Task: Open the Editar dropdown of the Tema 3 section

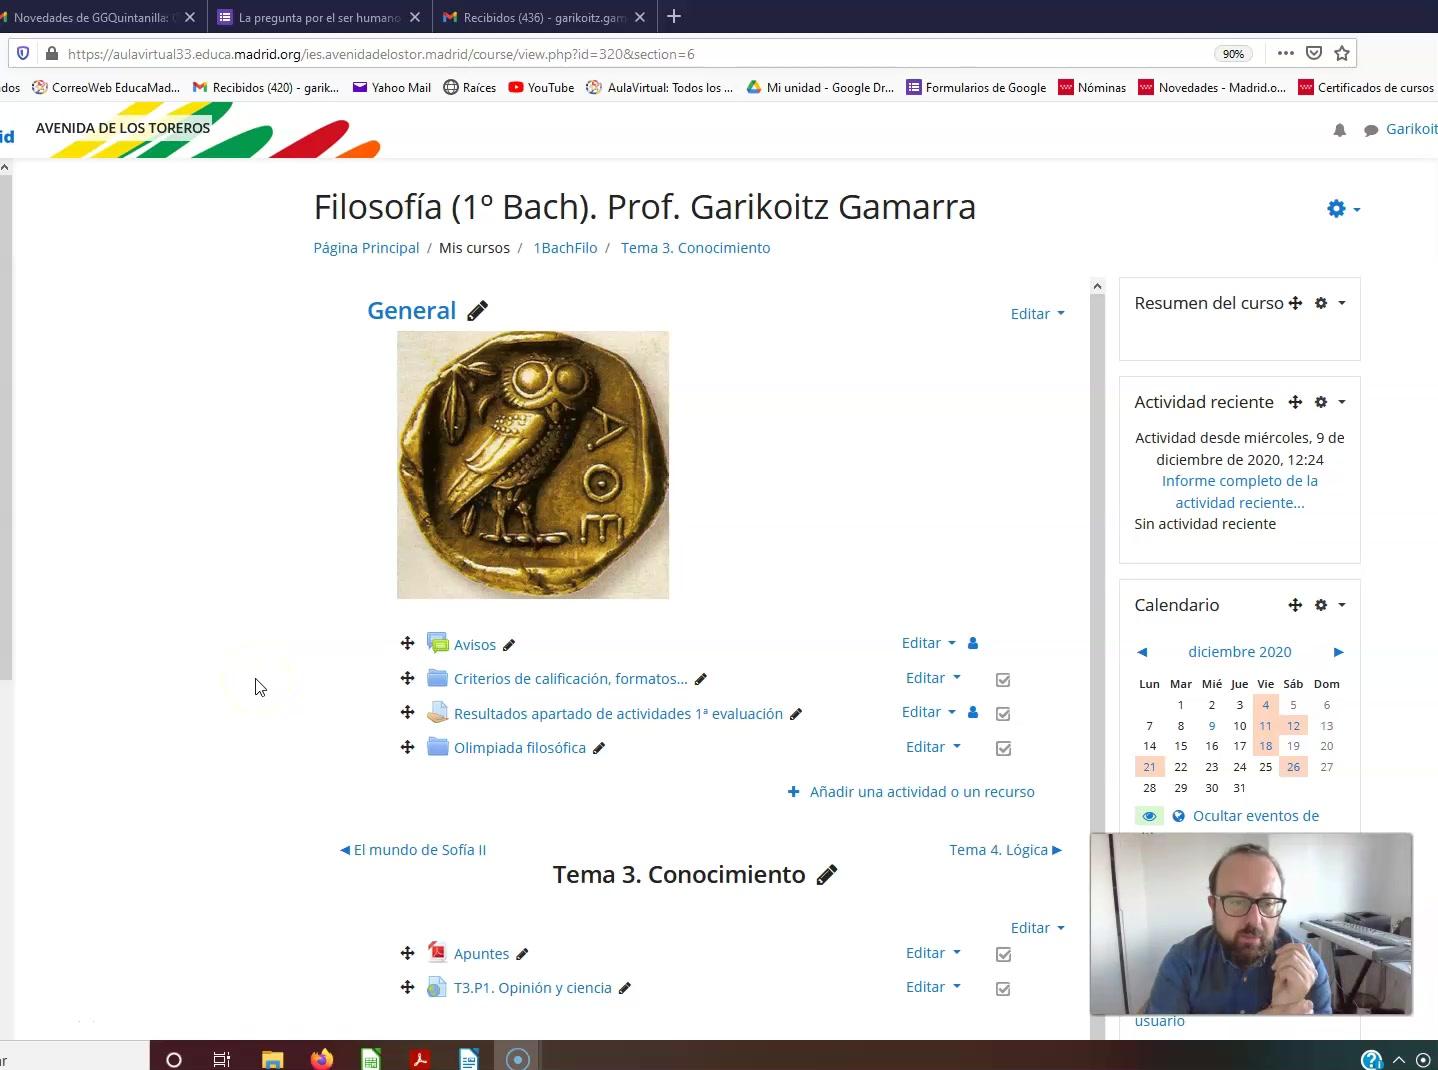Action: (x=1037, y=928)
